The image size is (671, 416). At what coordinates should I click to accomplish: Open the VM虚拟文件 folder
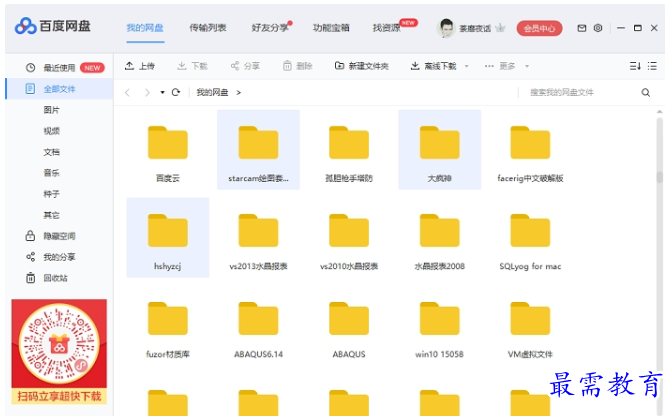pyautogui.click(x=530, y=326)
